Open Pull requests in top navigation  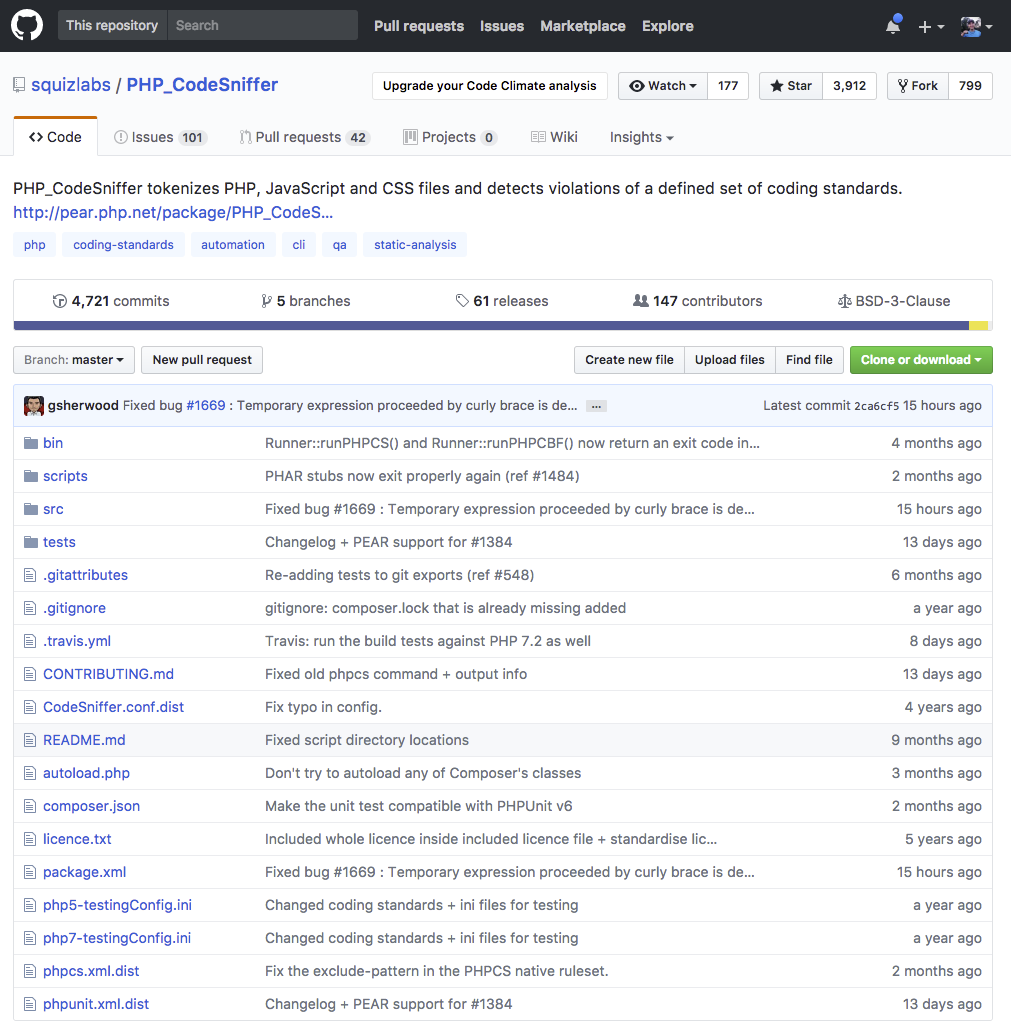[419, 26]
